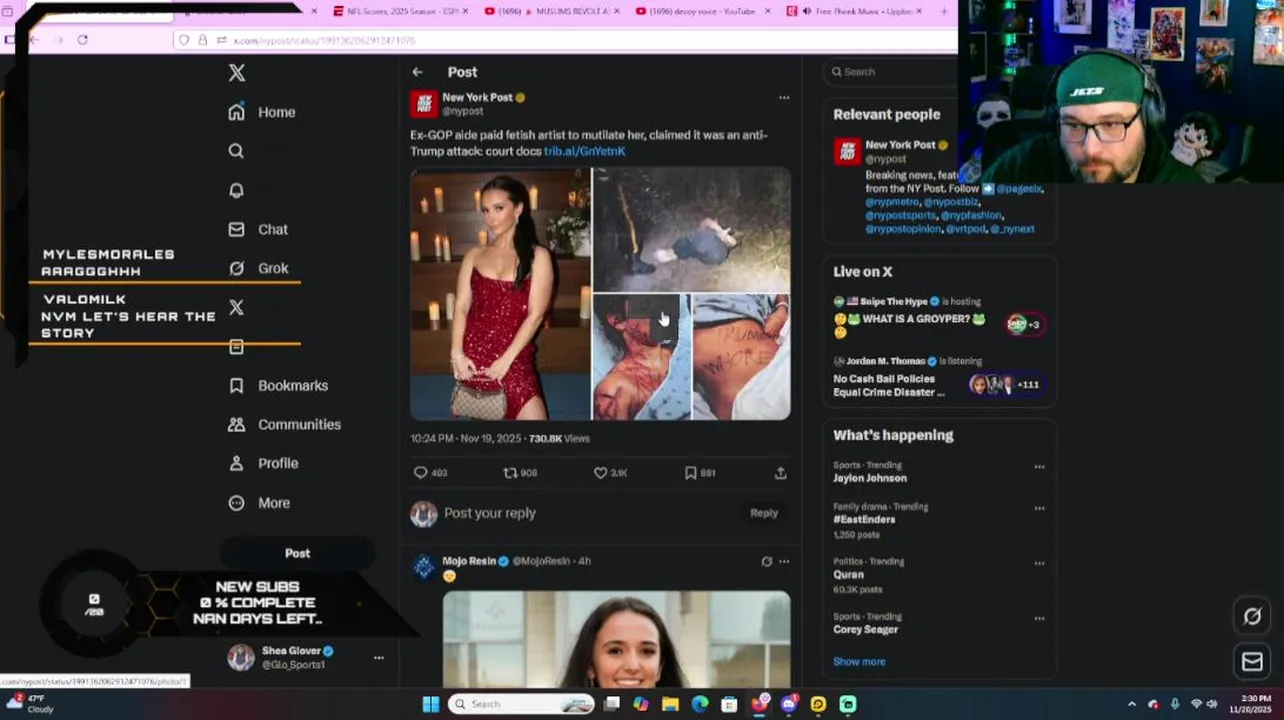This screenshot has width=1284, height=720.
Task: Click the X logo in sidebar
Action: pos(237,73)
